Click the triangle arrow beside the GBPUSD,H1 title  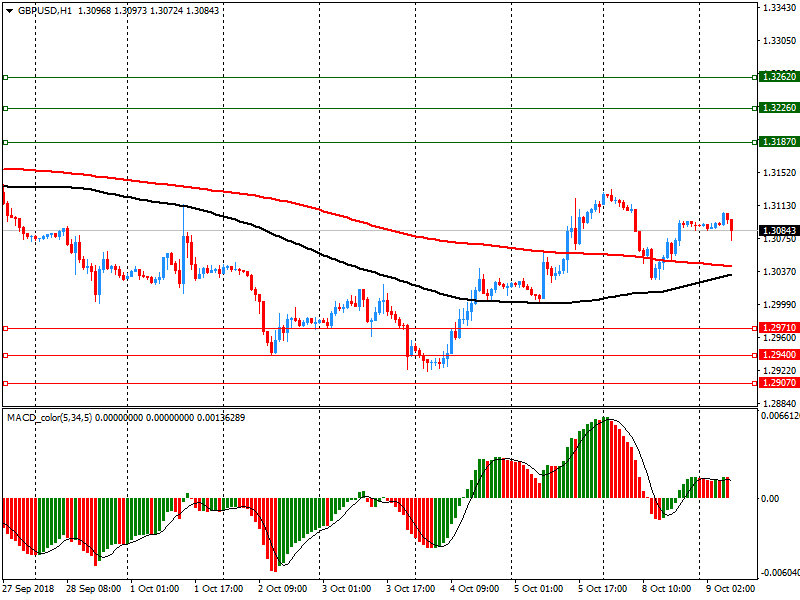(9, 9)
